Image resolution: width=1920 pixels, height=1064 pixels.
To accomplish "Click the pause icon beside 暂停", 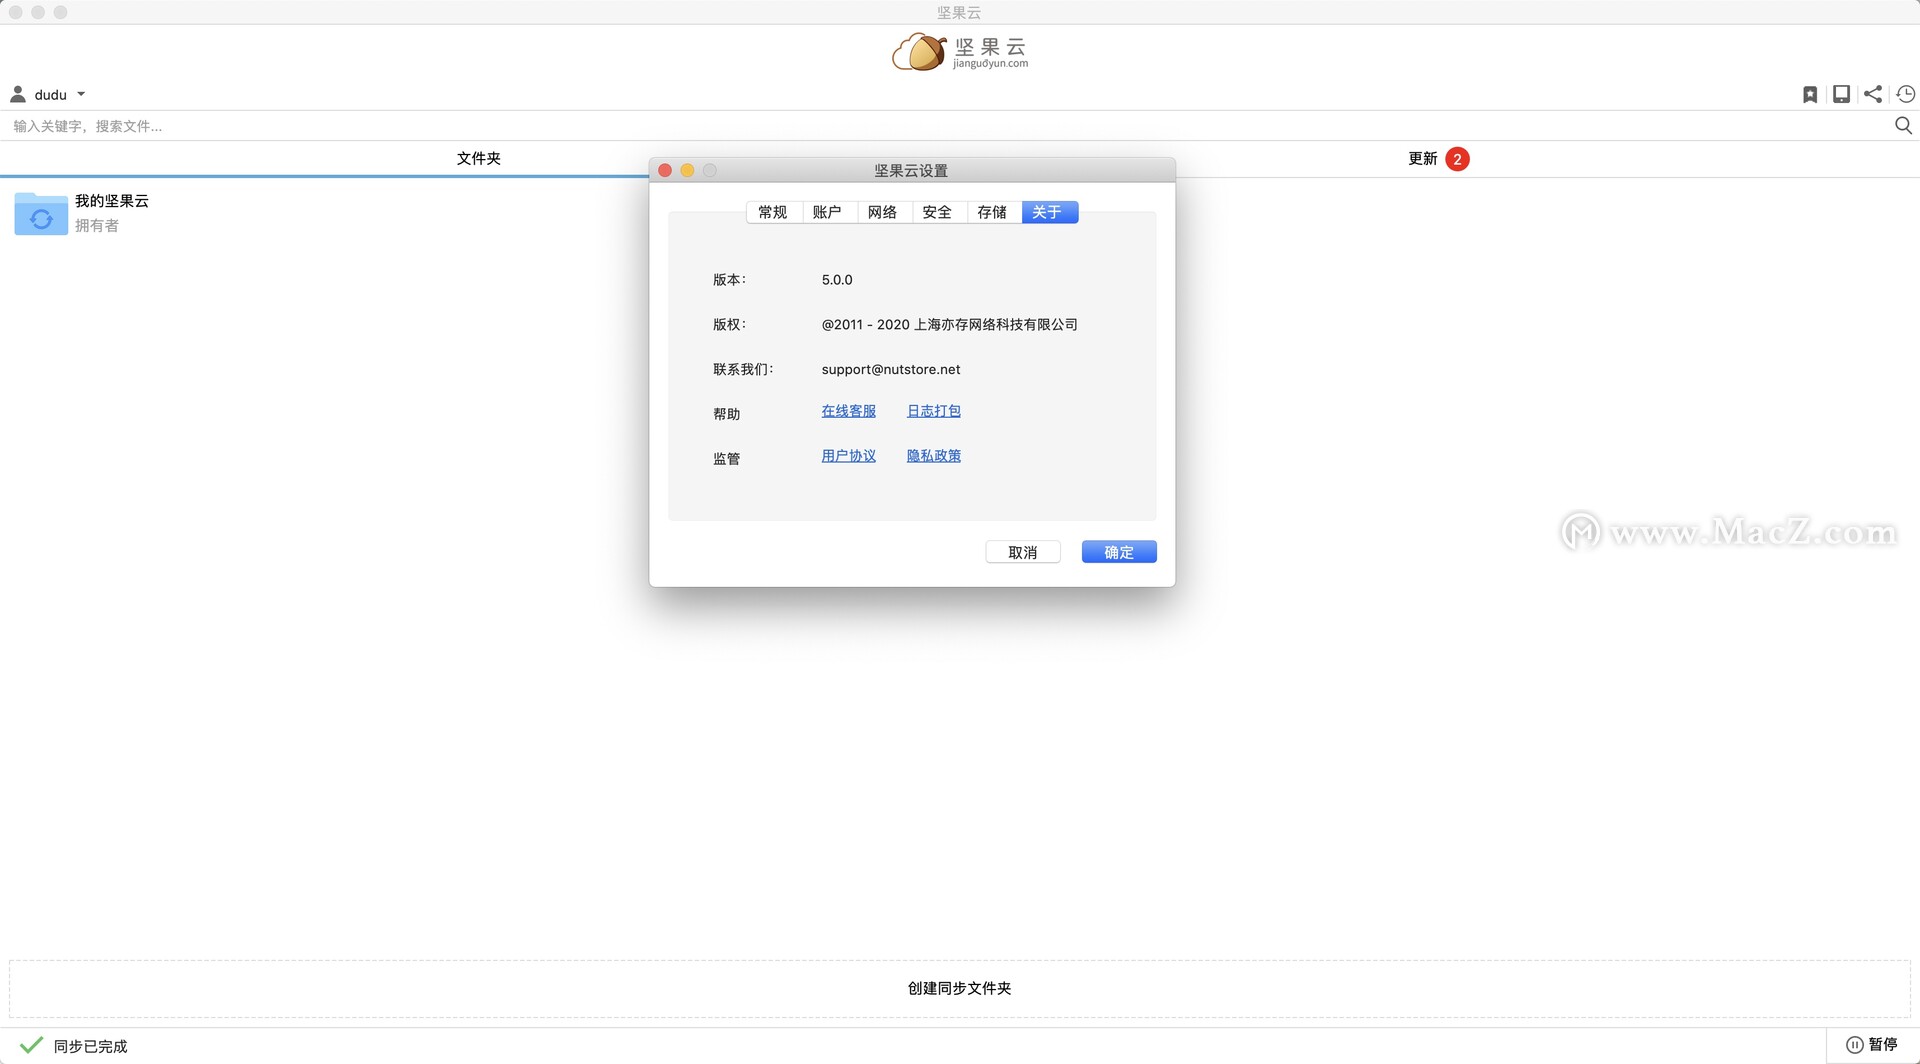I will tap(1854, 1045).
